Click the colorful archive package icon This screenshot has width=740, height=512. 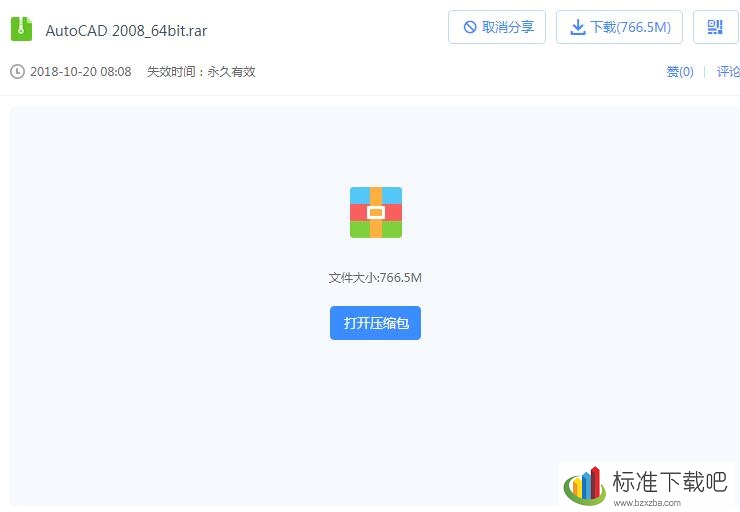pos(376,212)
